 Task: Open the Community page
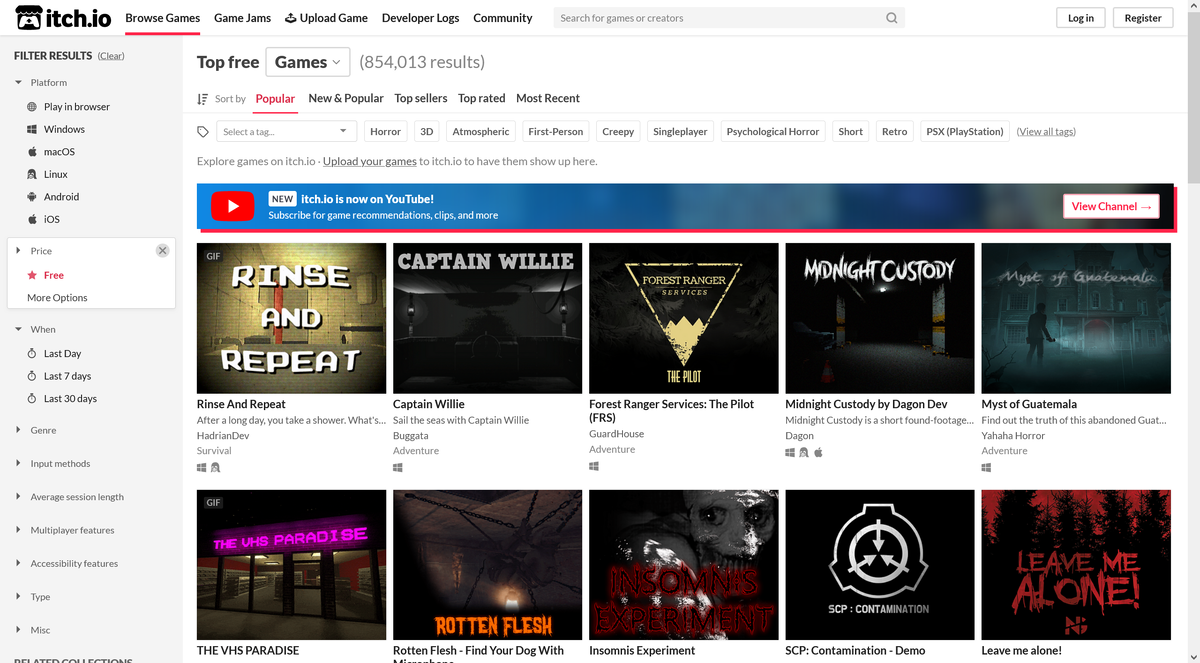[503, 18]
